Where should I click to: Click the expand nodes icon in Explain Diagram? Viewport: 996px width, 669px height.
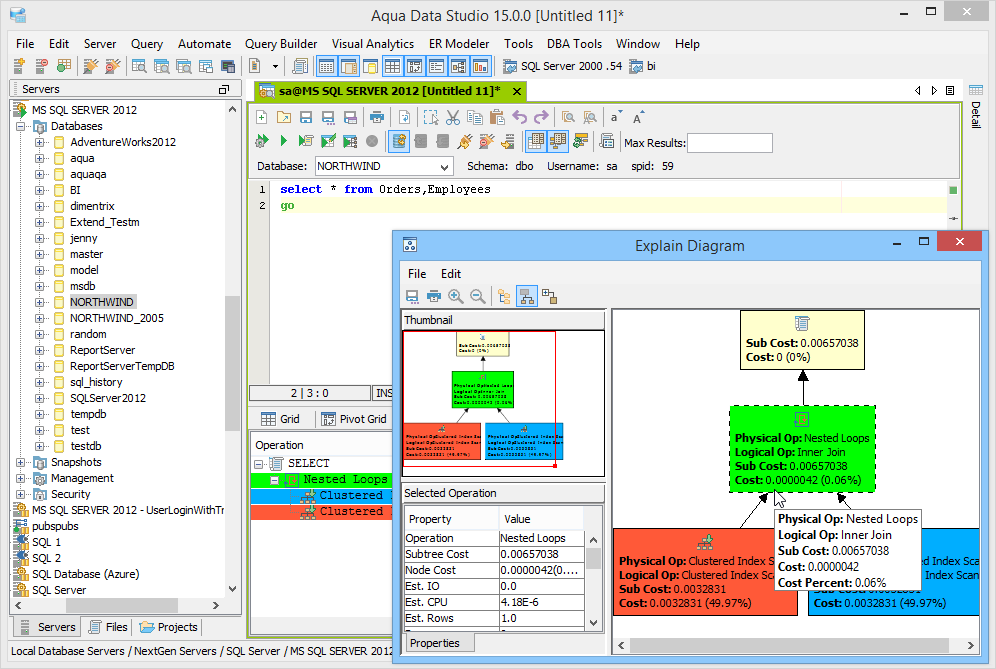(549, 297)
